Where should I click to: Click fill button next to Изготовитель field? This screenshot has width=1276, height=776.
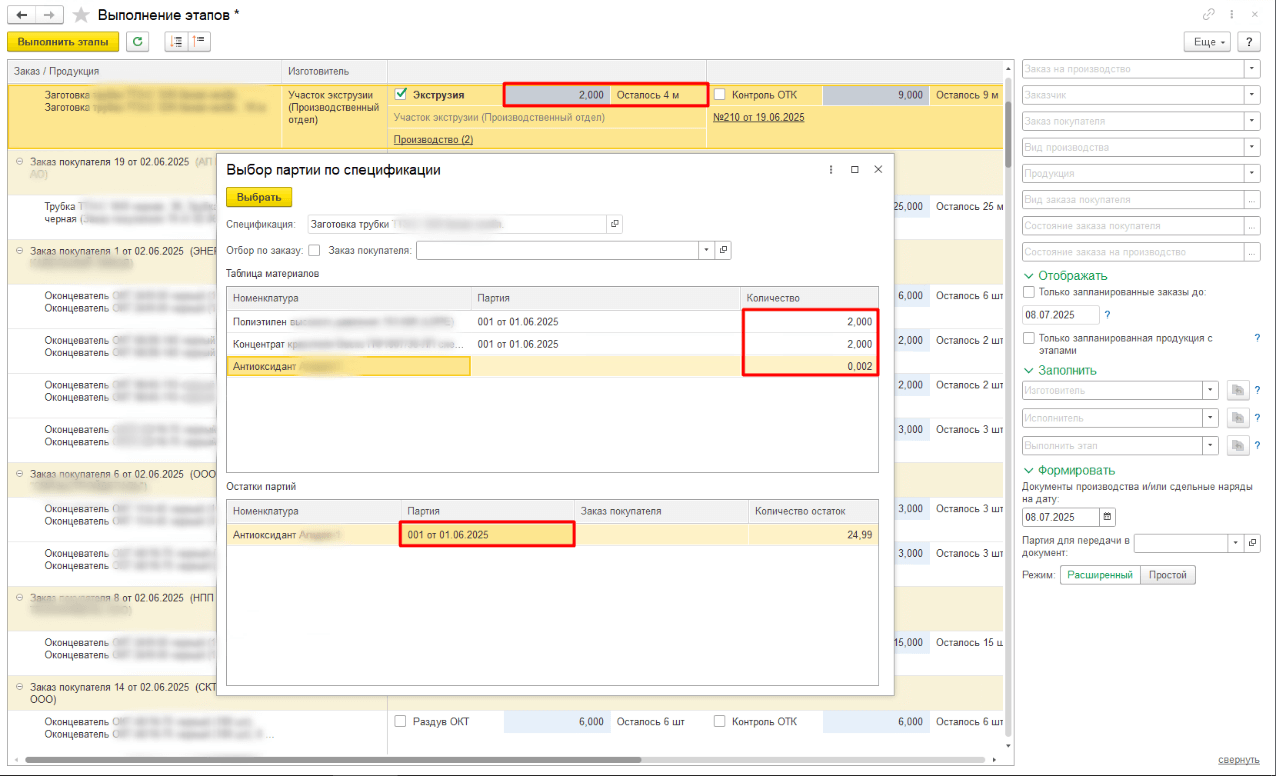[x=1236, y=391]
